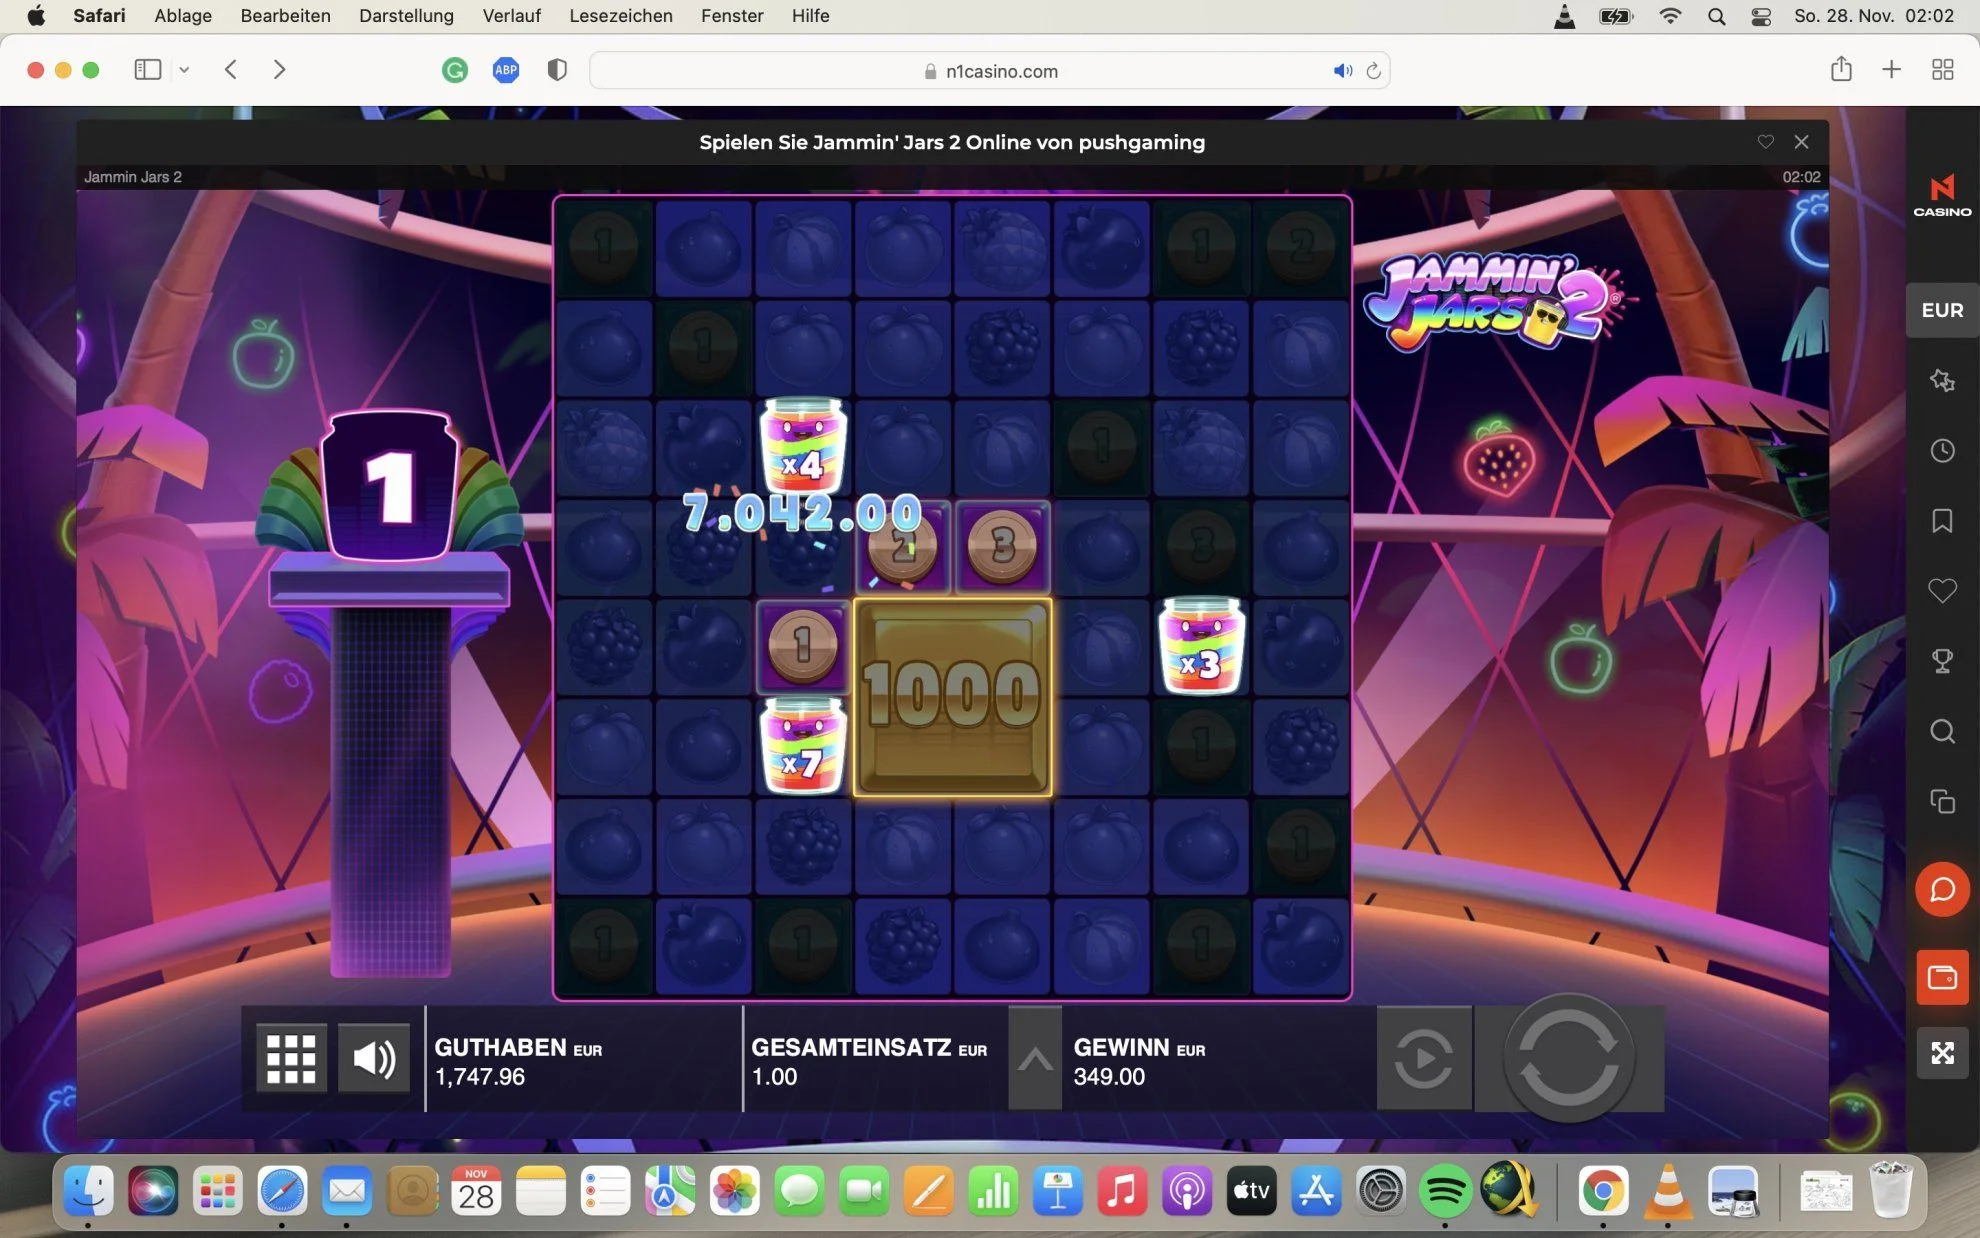Open the wallet deposit button
The width and height of the screenshot is (1980, 1238).
click(1942, 977)
